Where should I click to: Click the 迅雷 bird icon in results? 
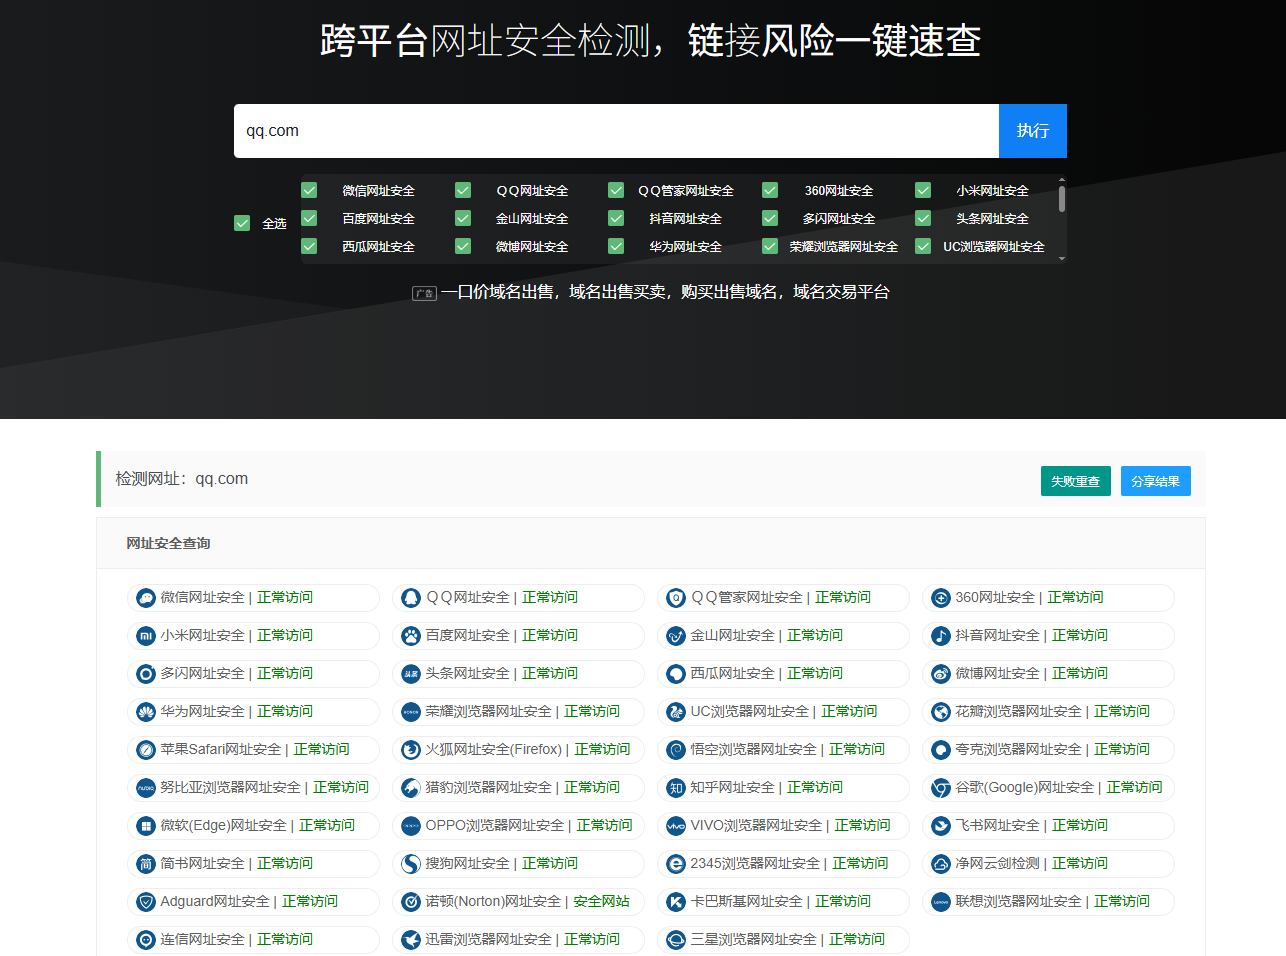coord(411,940)
